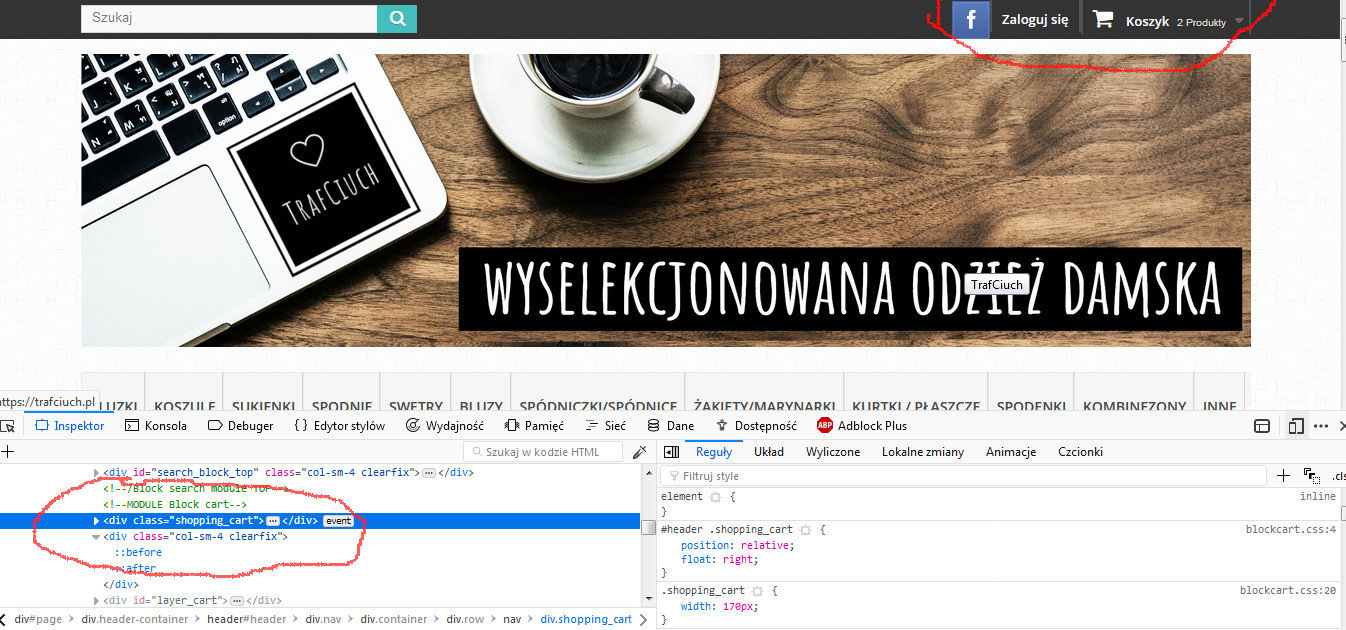Viewport: 1346px width, 630px height.
Task: Expand the ellipsis in layer_cart div
Action: [x=237, y=601]
